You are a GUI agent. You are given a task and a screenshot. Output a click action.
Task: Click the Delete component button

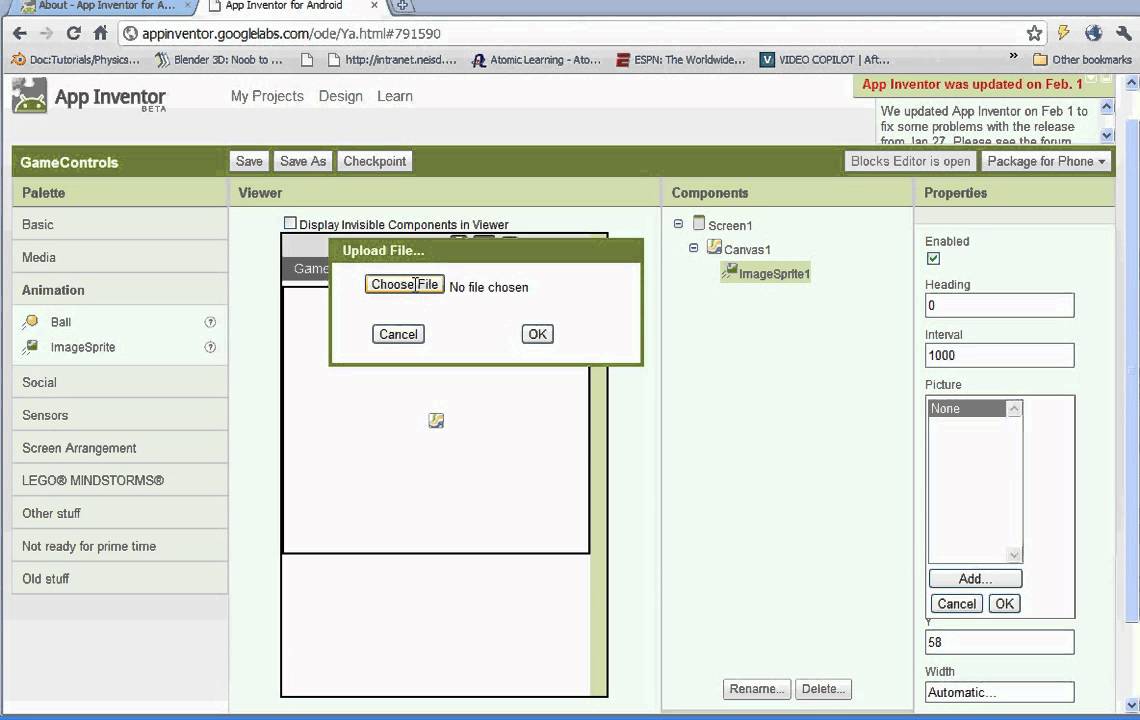pos(823,689)
